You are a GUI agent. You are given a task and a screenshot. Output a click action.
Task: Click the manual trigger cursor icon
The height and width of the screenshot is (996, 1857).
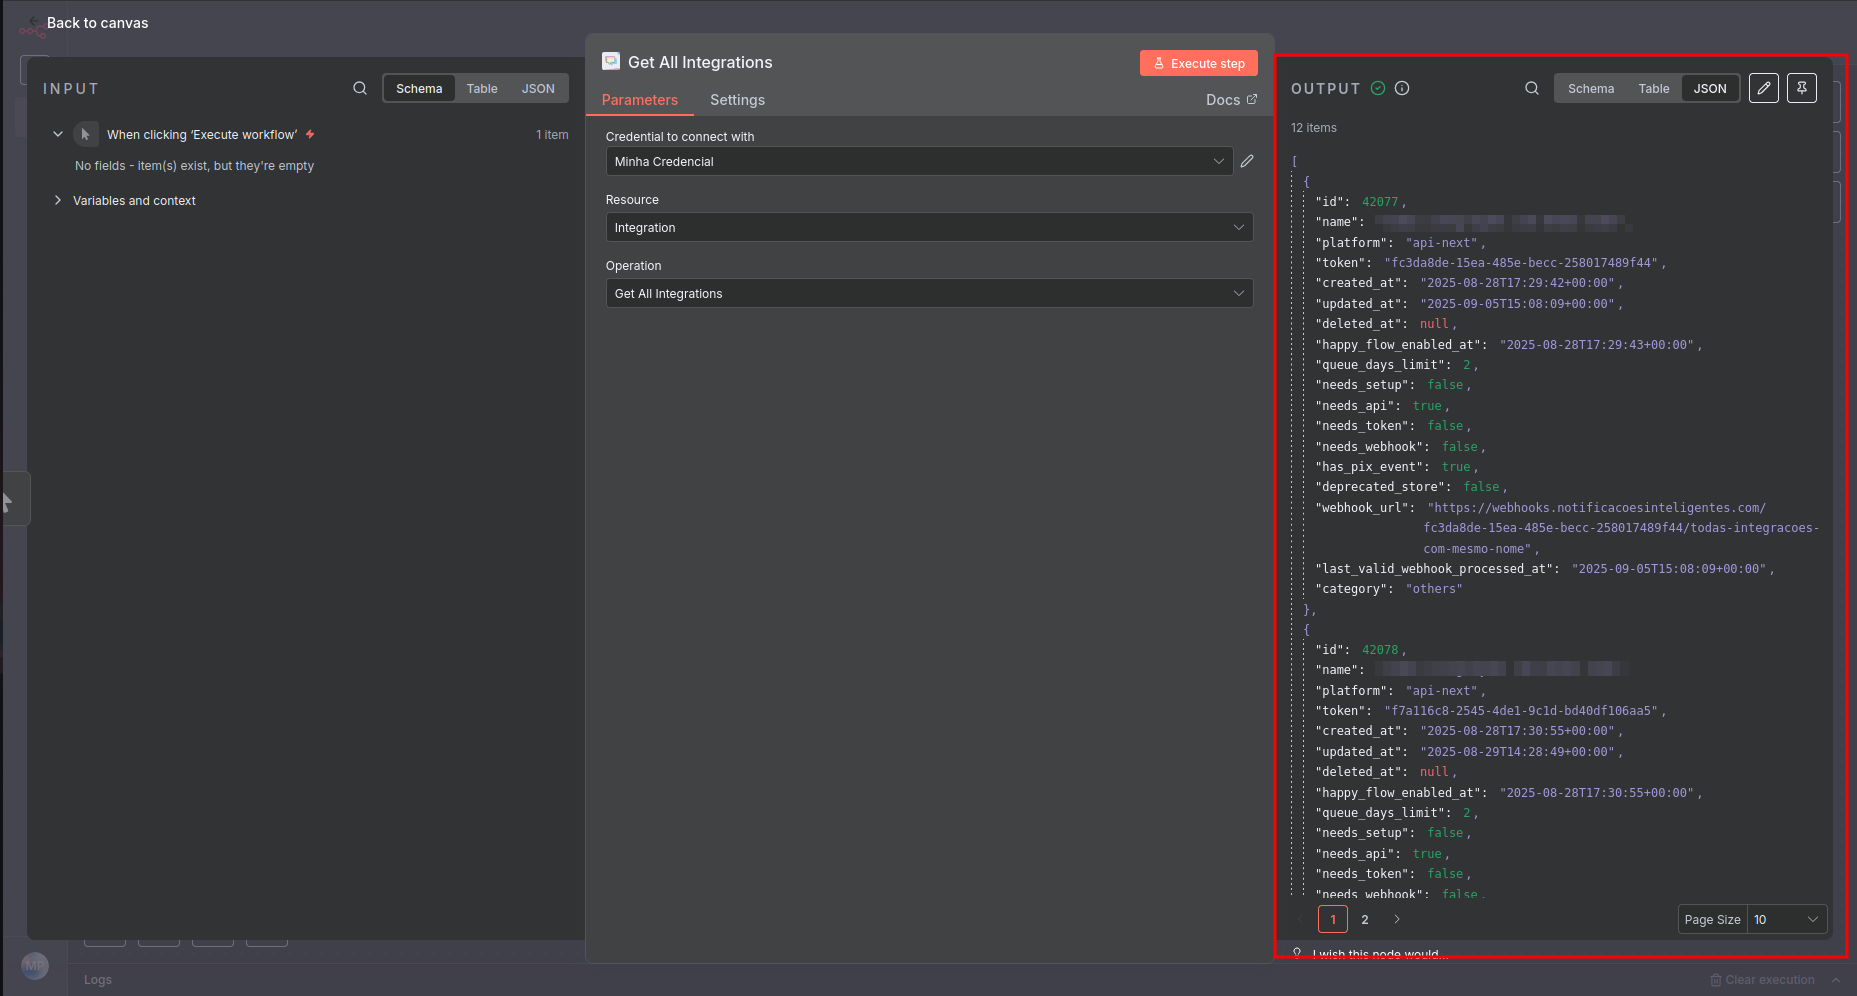click(x=86, y=134)
